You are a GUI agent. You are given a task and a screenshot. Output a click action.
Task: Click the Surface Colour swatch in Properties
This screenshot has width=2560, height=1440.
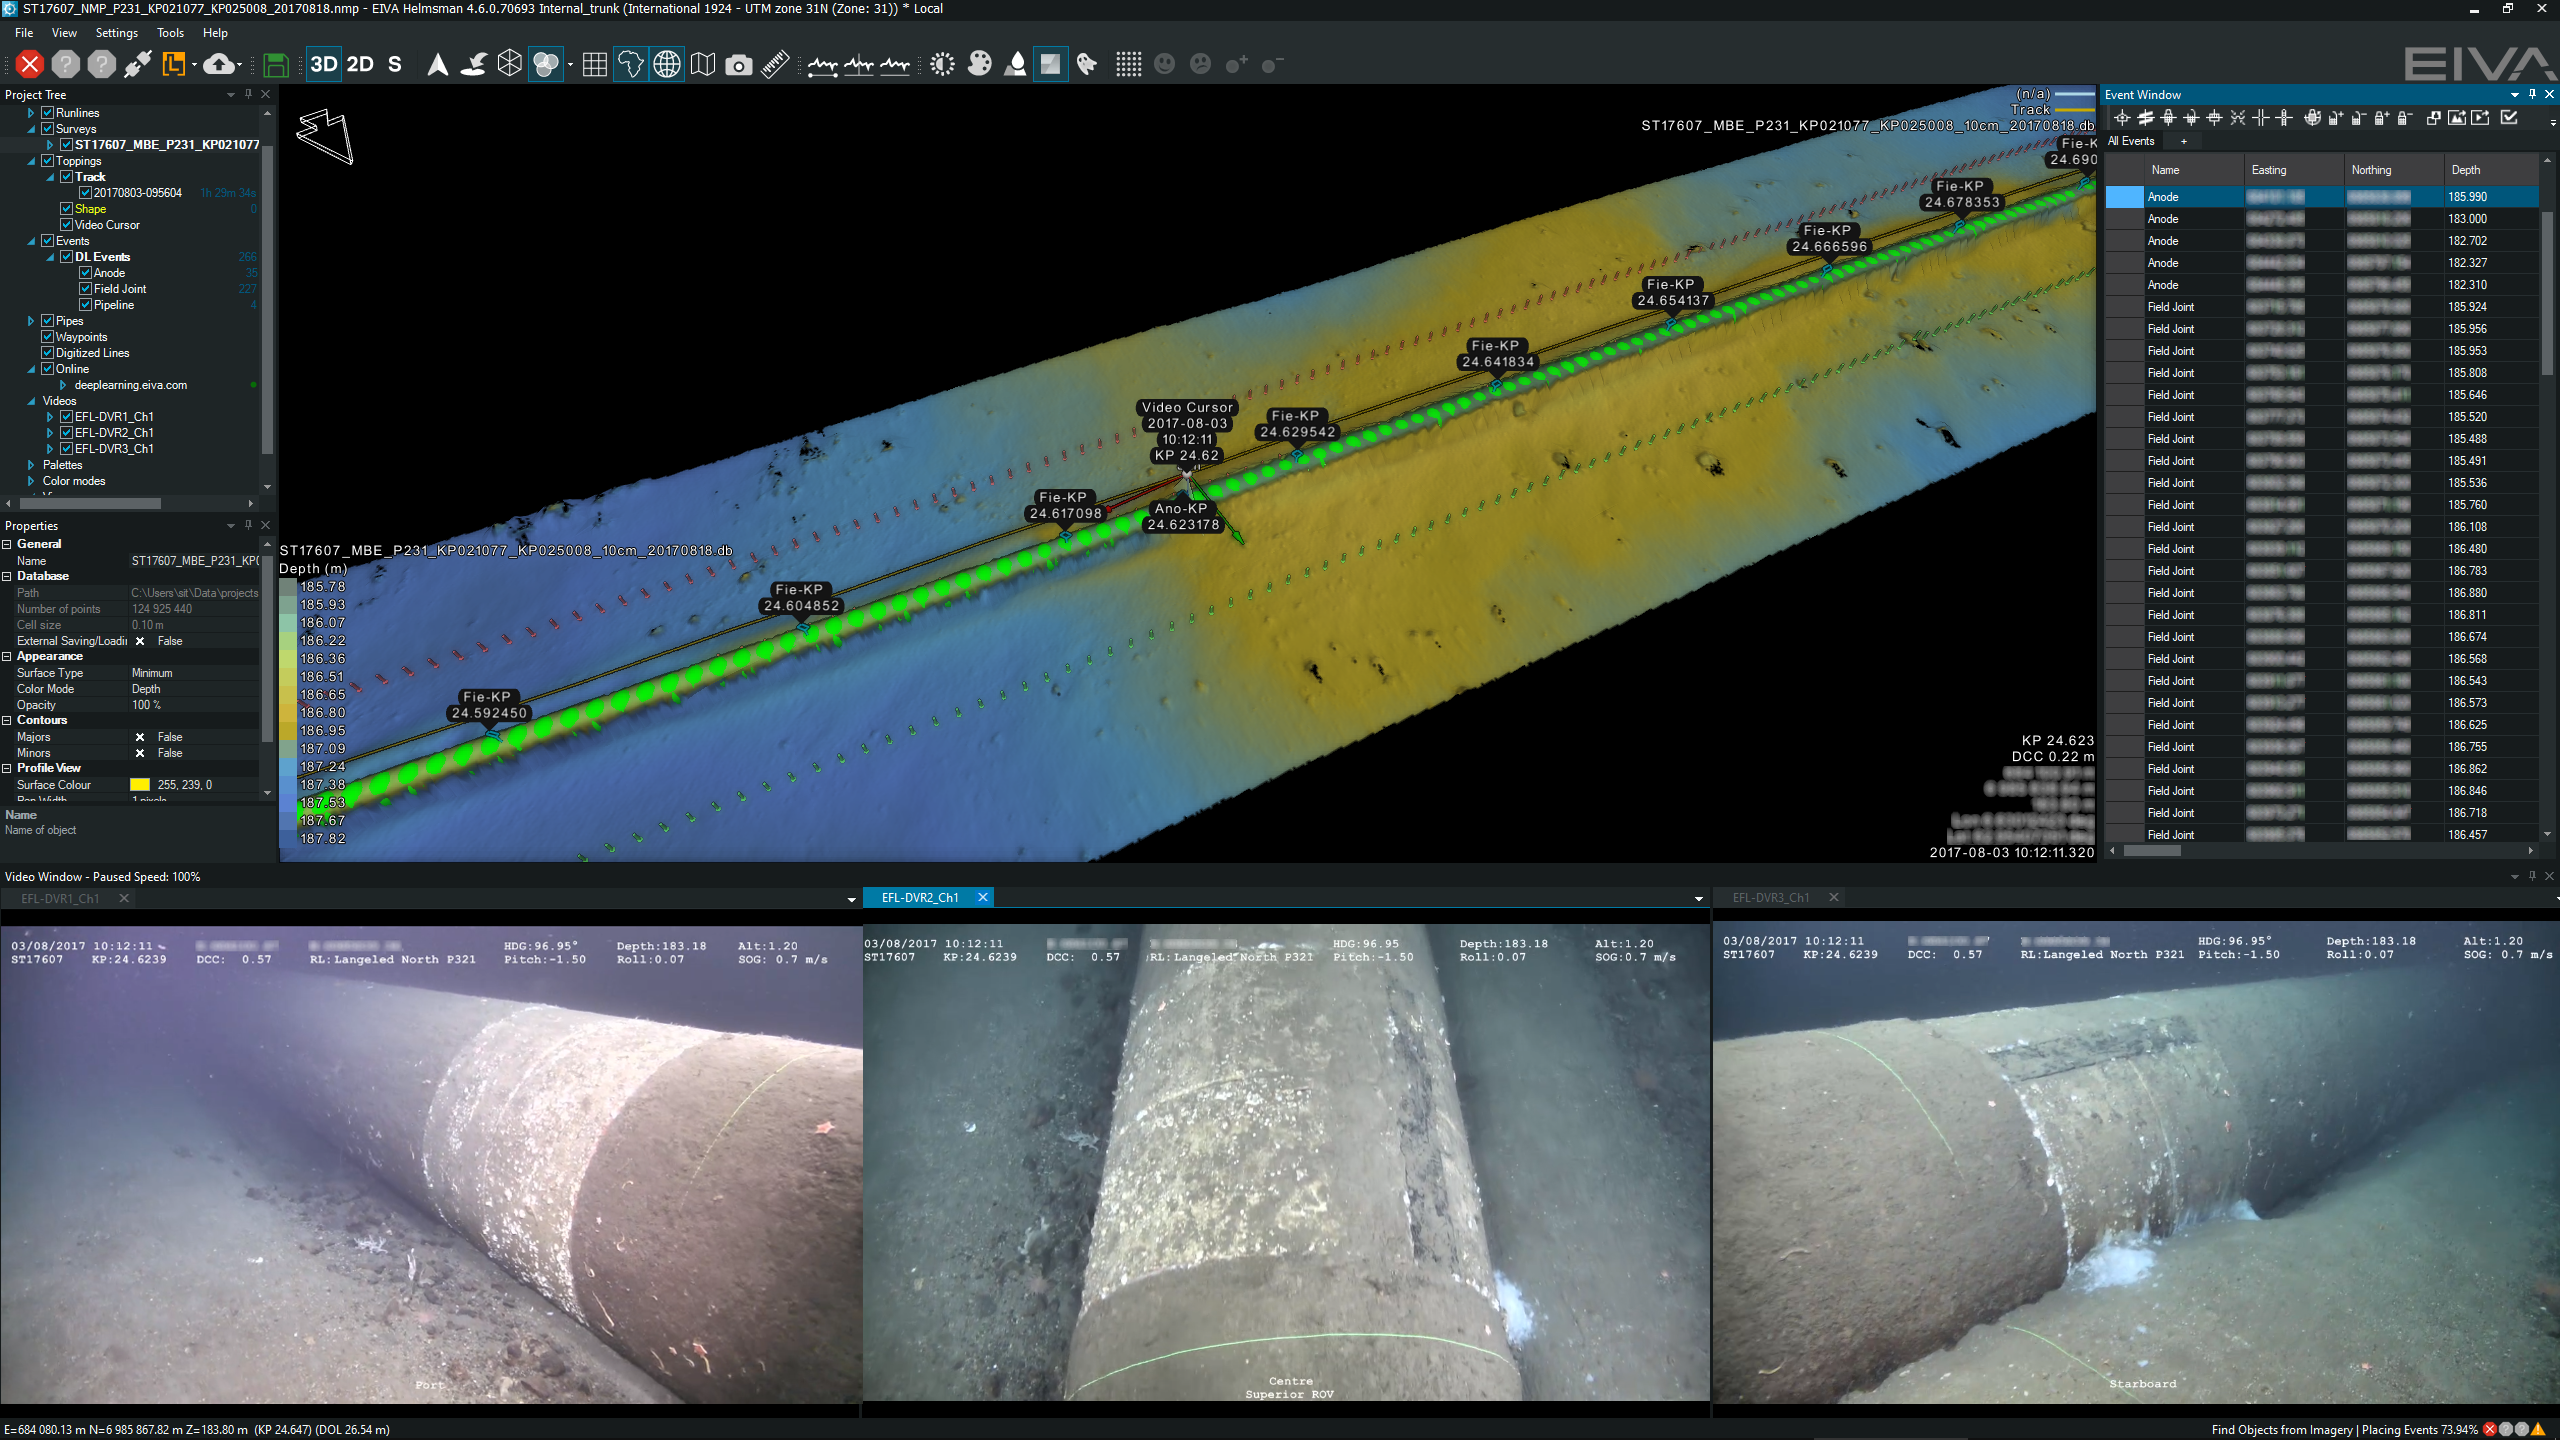pos(139,784)
